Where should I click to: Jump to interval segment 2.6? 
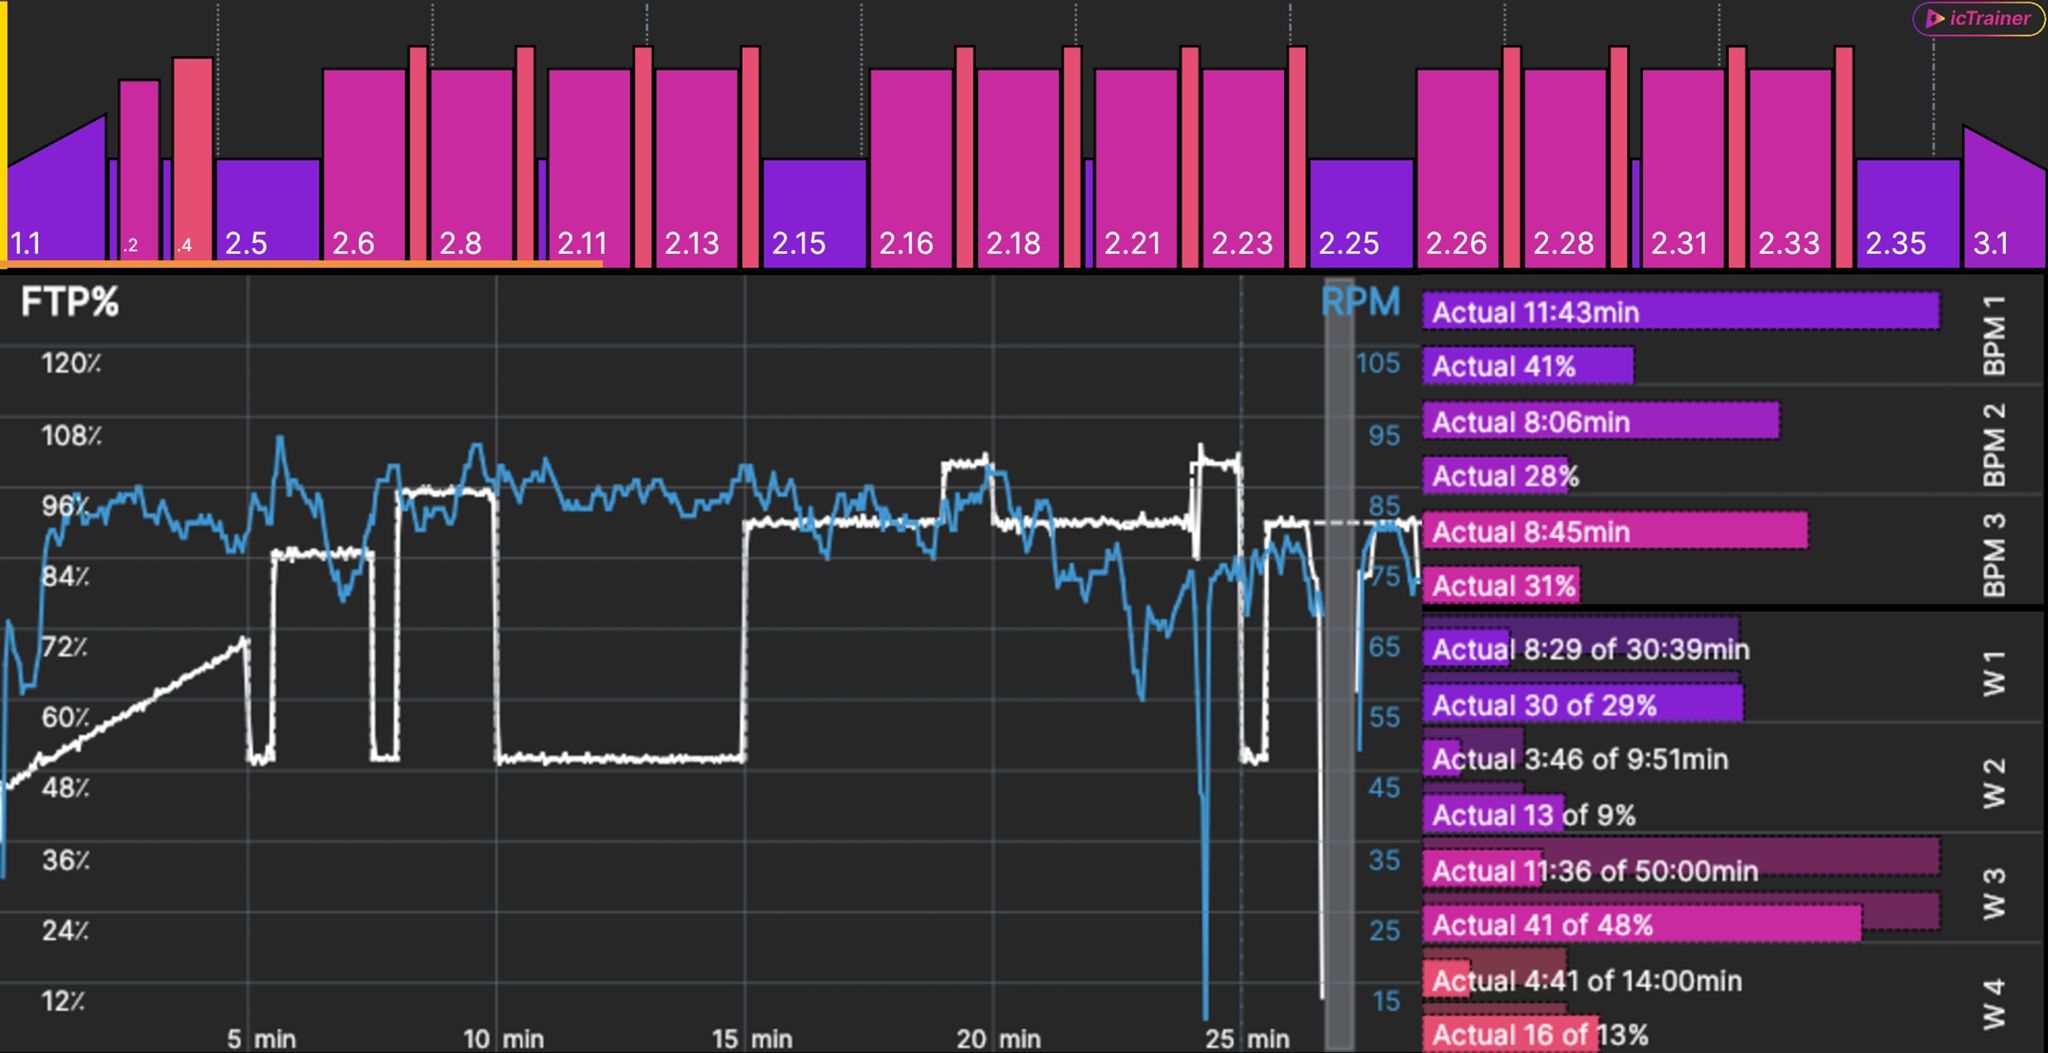364,170
